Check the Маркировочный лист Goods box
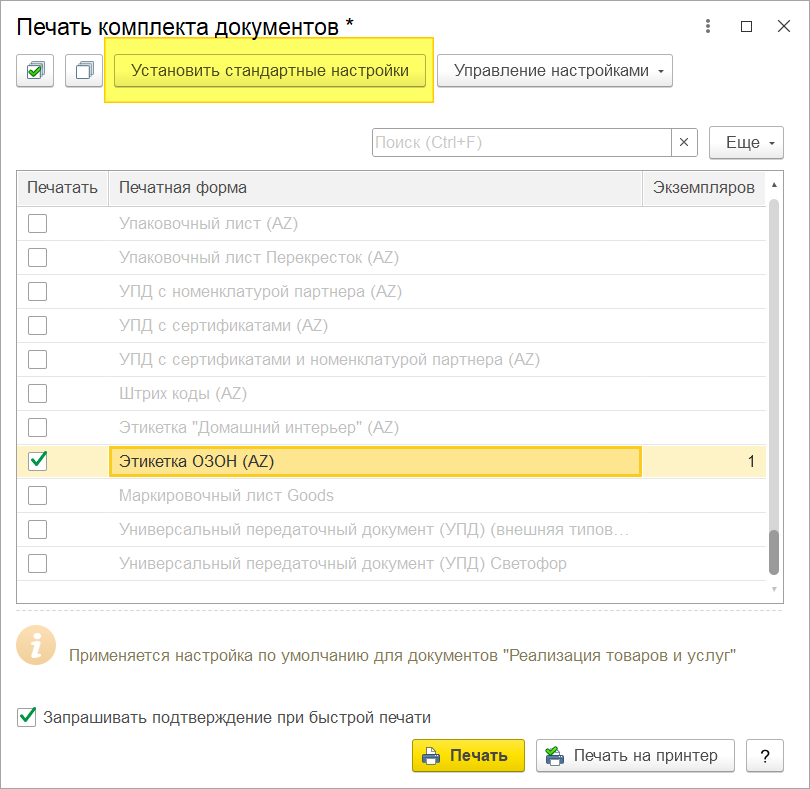This screenshot has width=810, height=789. 38,495
